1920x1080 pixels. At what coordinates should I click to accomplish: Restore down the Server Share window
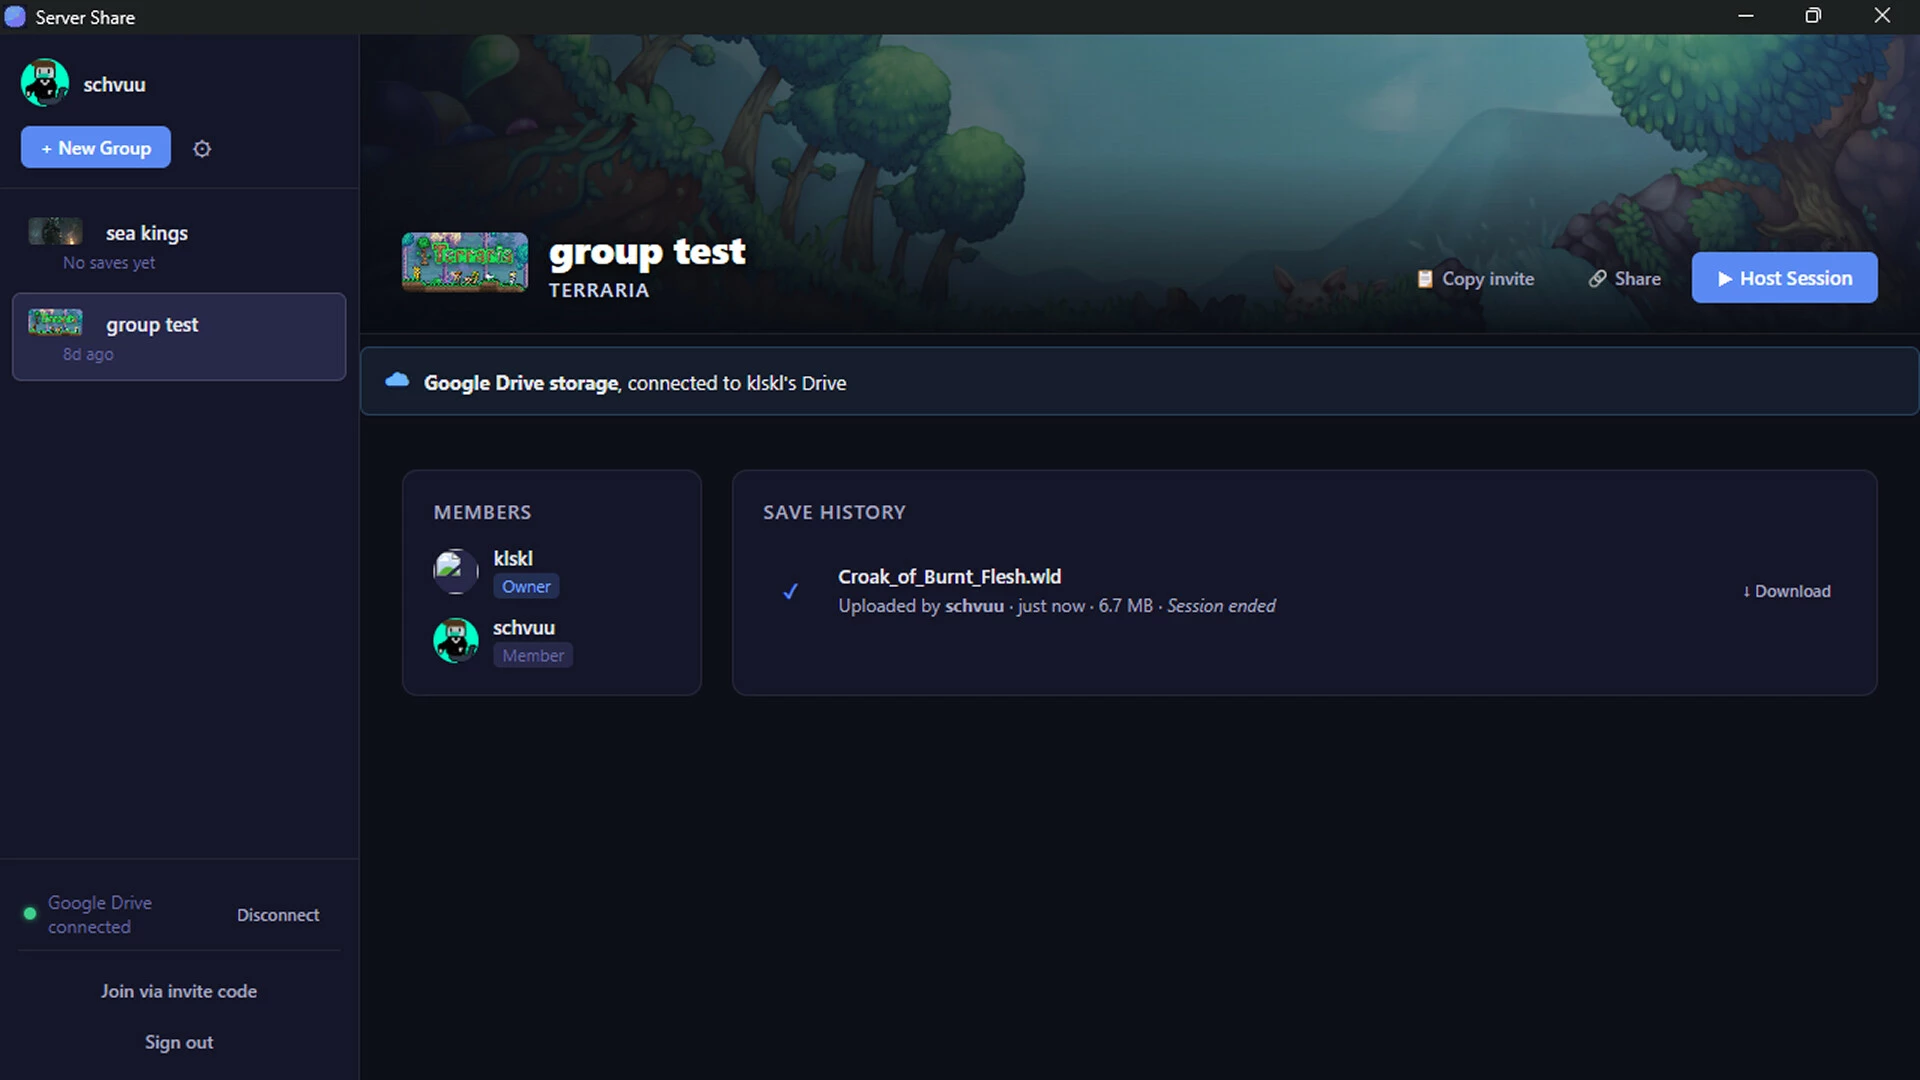(1813, 16)
